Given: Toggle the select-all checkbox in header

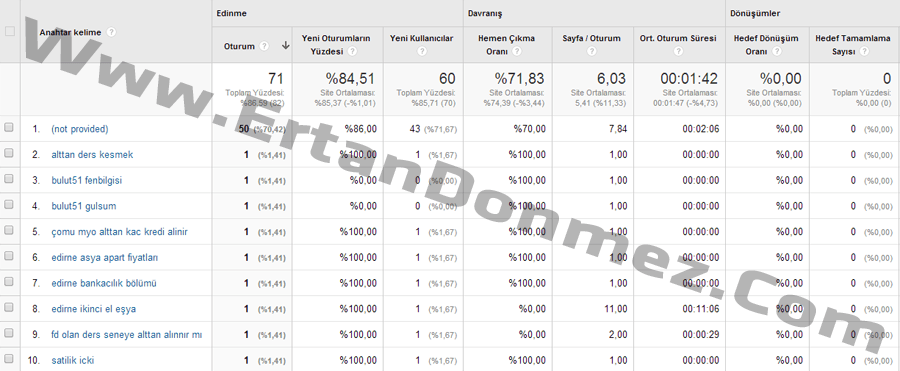Looking at the screenshot, I should (x=9, y=32).
